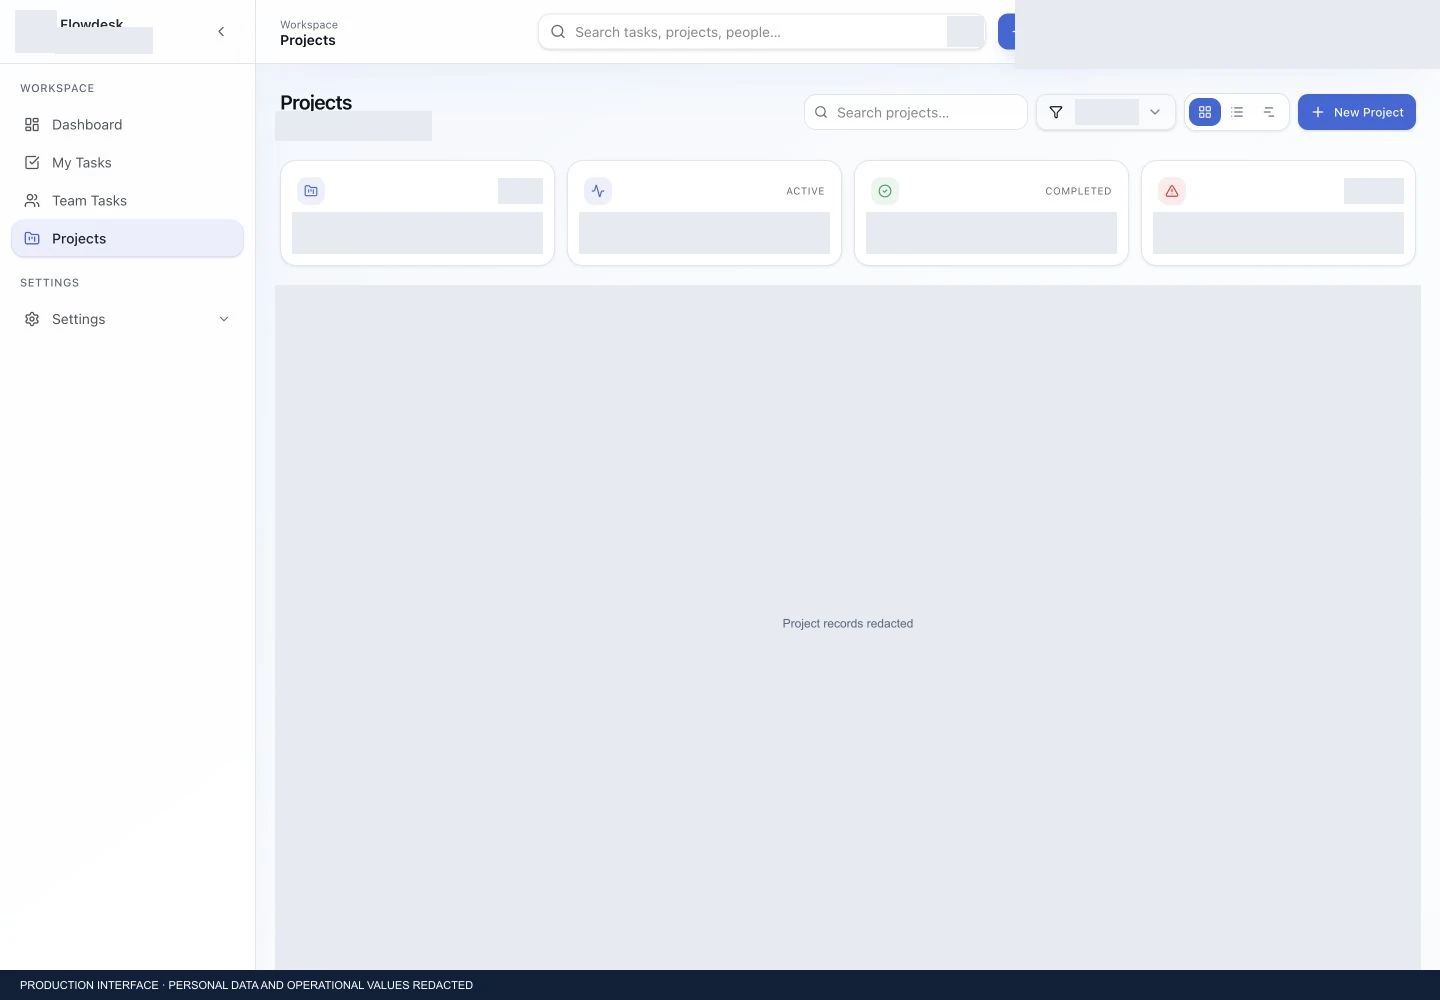This screenshot has height=1000, width=1440.
Task: Click the magnifier icon in global search
Action: (x=558, y=32)
